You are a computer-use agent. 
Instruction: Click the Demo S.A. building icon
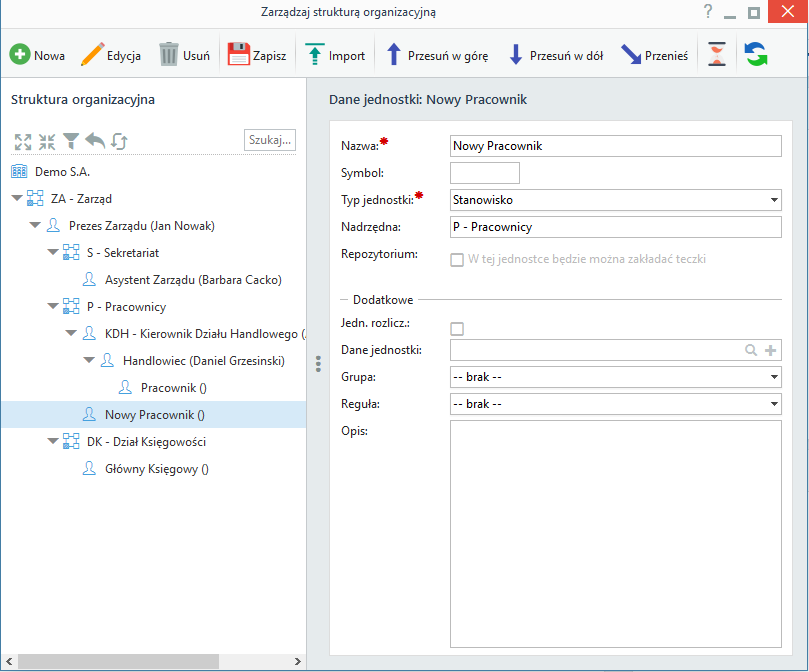click(19, 172)
